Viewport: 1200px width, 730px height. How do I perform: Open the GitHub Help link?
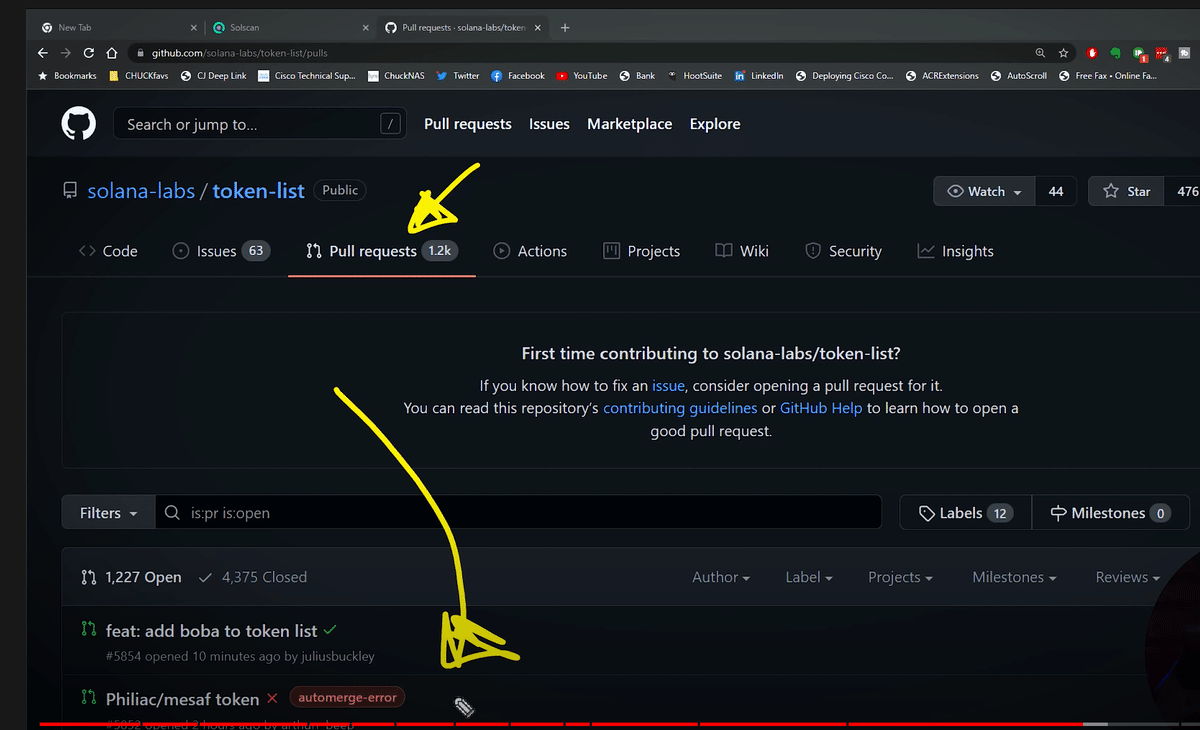coord(821,408)
